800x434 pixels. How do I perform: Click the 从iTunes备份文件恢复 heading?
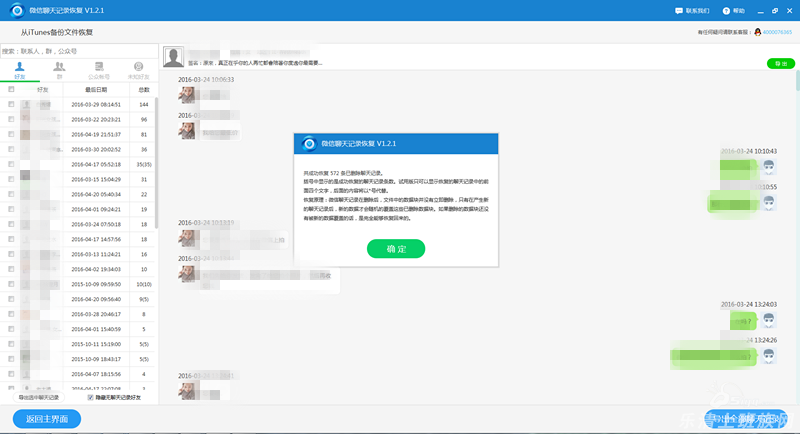click(x=57, y=32)
